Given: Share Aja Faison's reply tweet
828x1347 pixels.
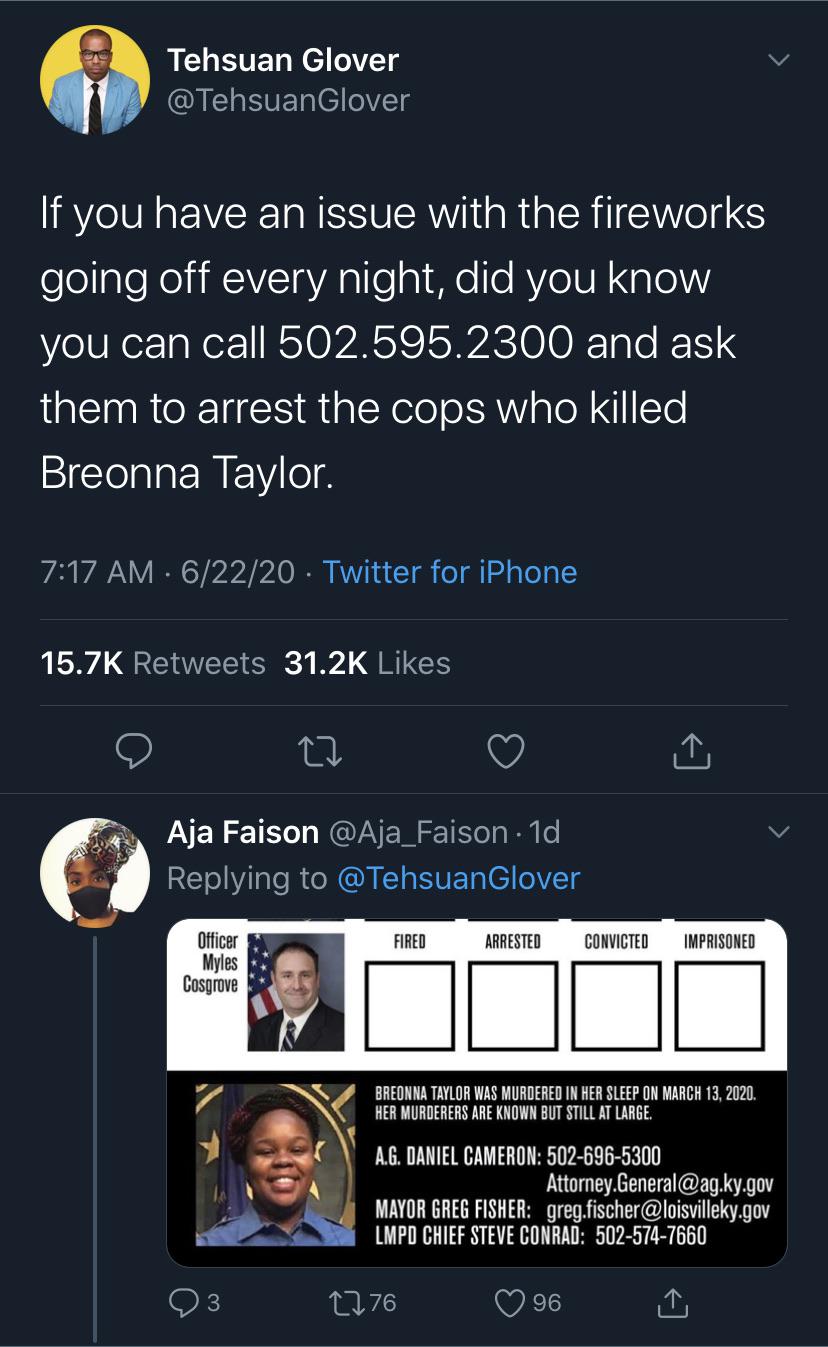Looking at the screenshot, I should pos(674,1302).
